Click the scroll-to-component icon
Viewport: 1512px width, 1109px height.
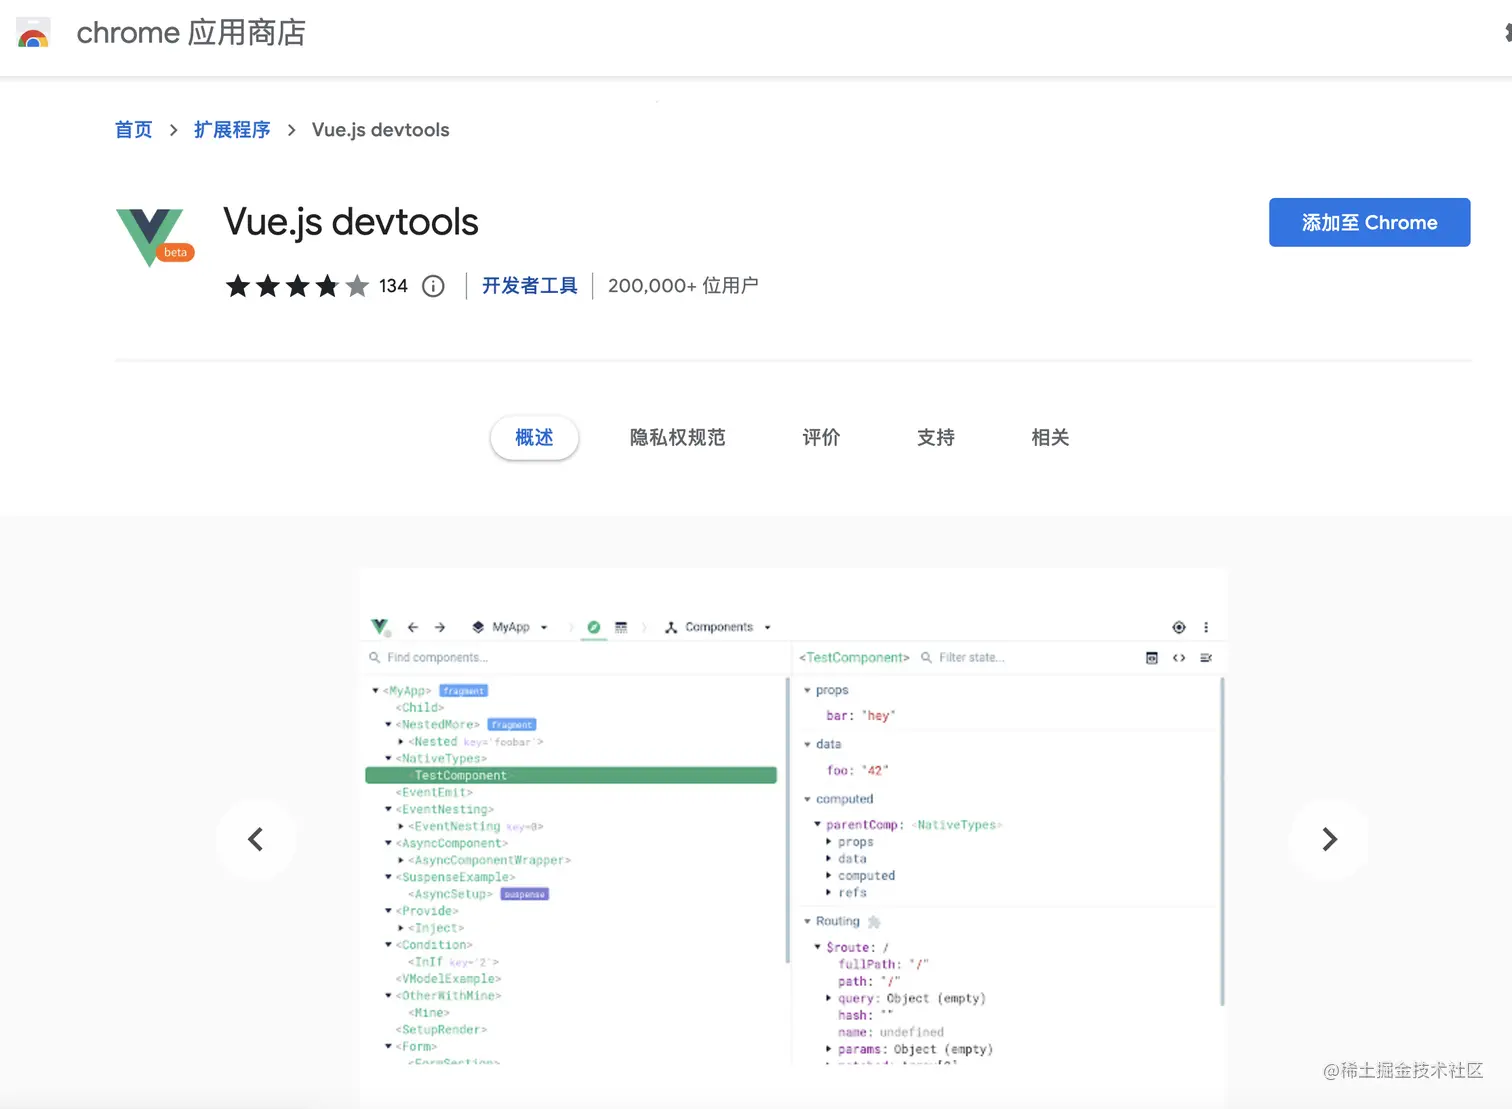pos(1152,657)
